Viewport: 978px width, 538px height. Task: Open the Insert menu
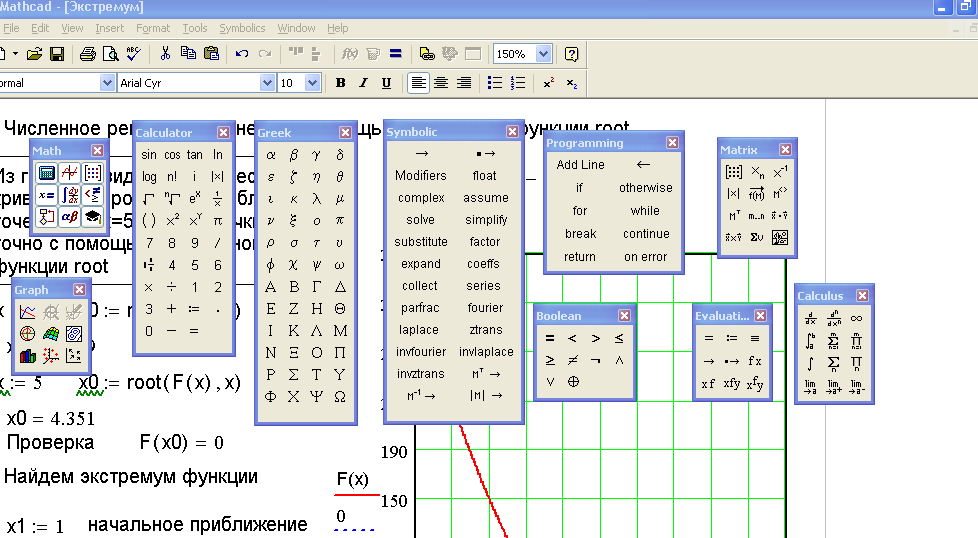(109, 28)
